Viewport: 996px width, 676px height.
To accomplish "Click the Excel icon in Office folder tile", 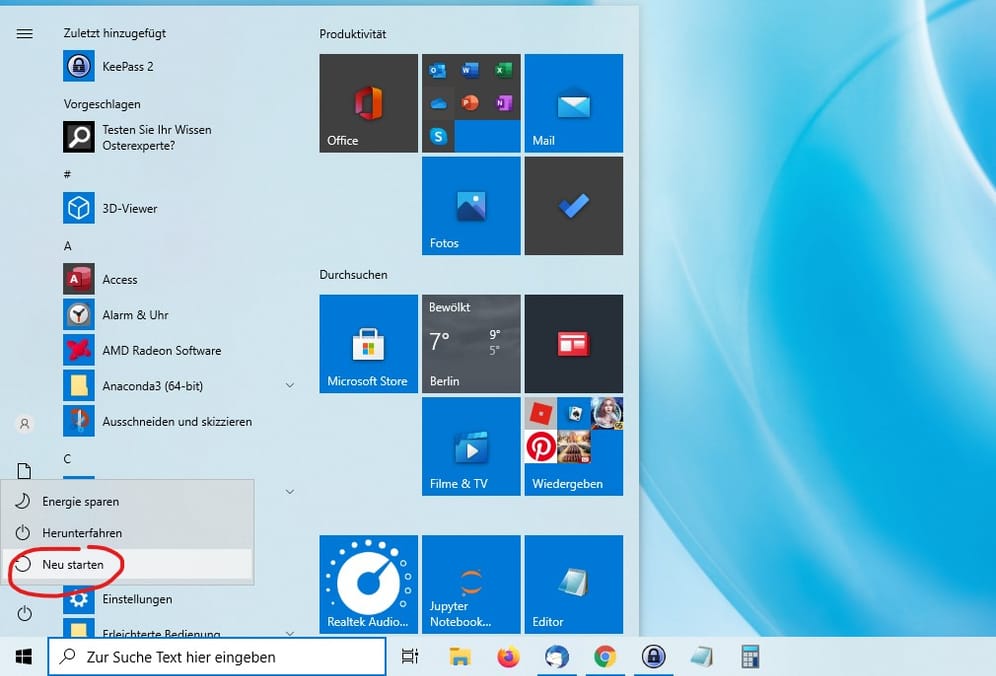I will [503, 70].
